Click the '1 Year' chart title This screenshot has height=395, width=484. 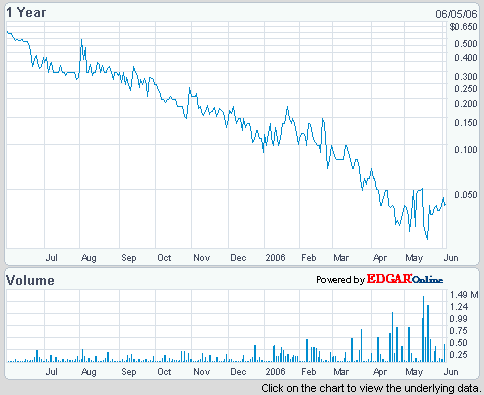pos(26,13)
